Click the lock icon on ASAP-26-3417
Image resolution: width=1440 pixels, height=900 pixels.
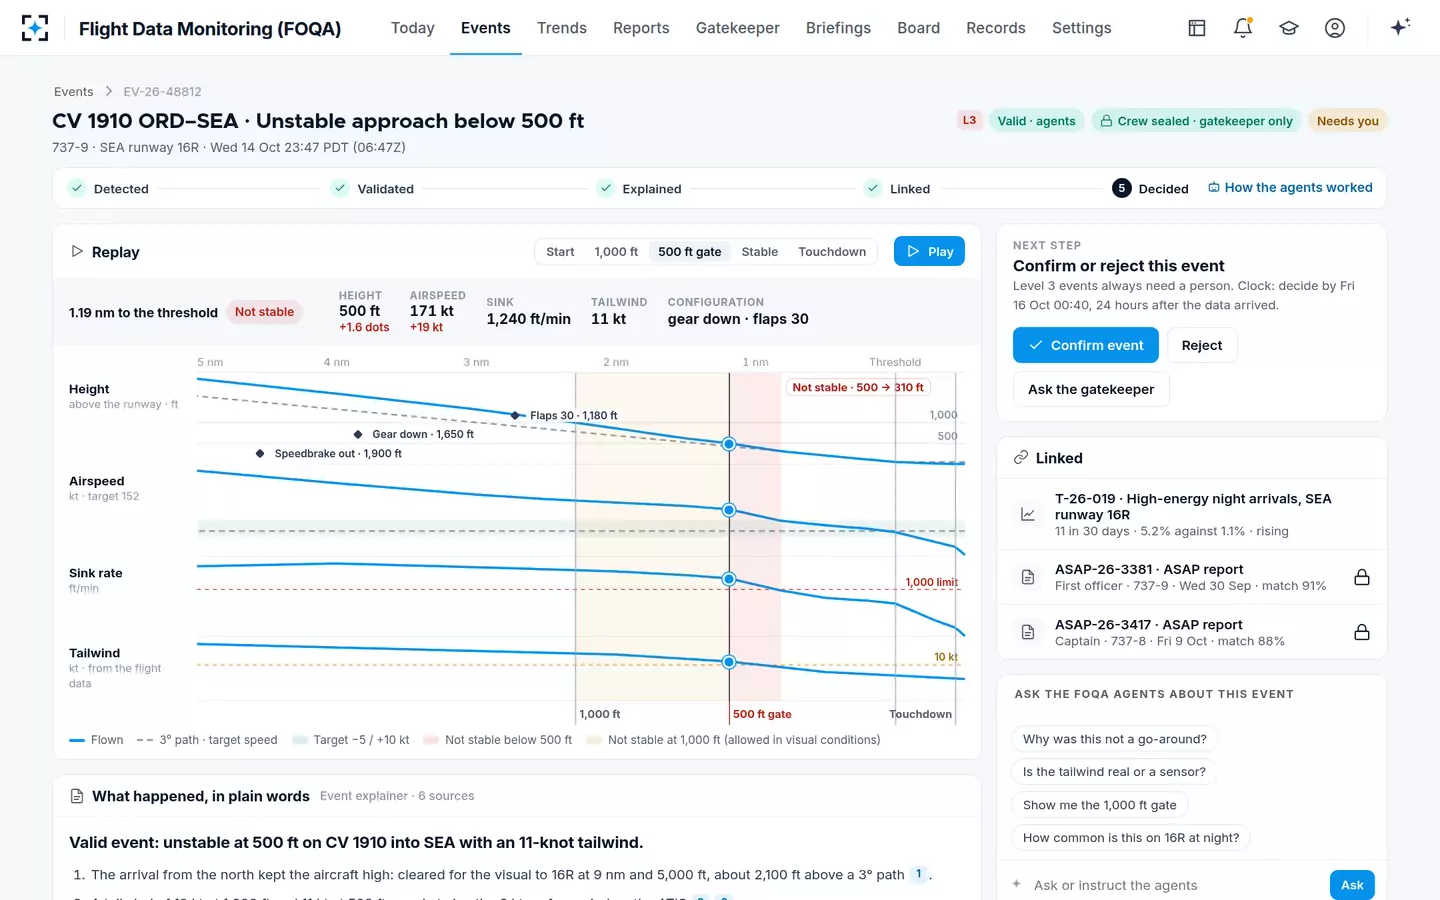click(x=1362, y=632)
